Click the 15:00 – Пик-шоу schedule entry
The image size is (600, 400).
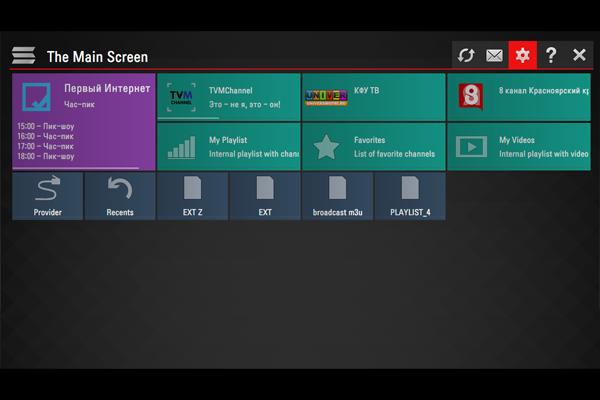(46, 126)
